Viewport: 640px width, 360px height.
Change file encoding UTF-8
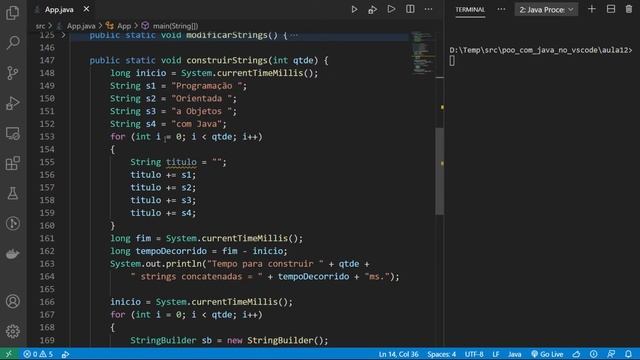click(474, 354)
